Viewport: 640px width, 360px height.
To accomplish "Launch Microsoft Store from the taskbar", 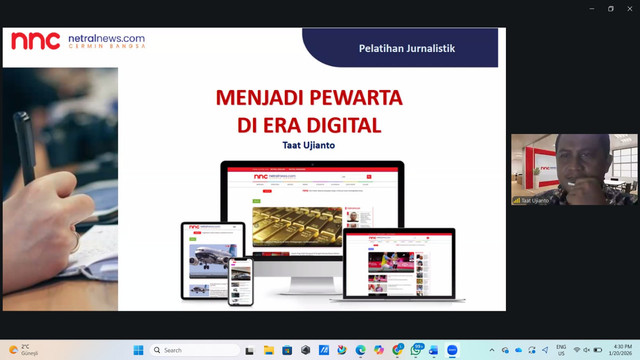I will tap(287, 350).
